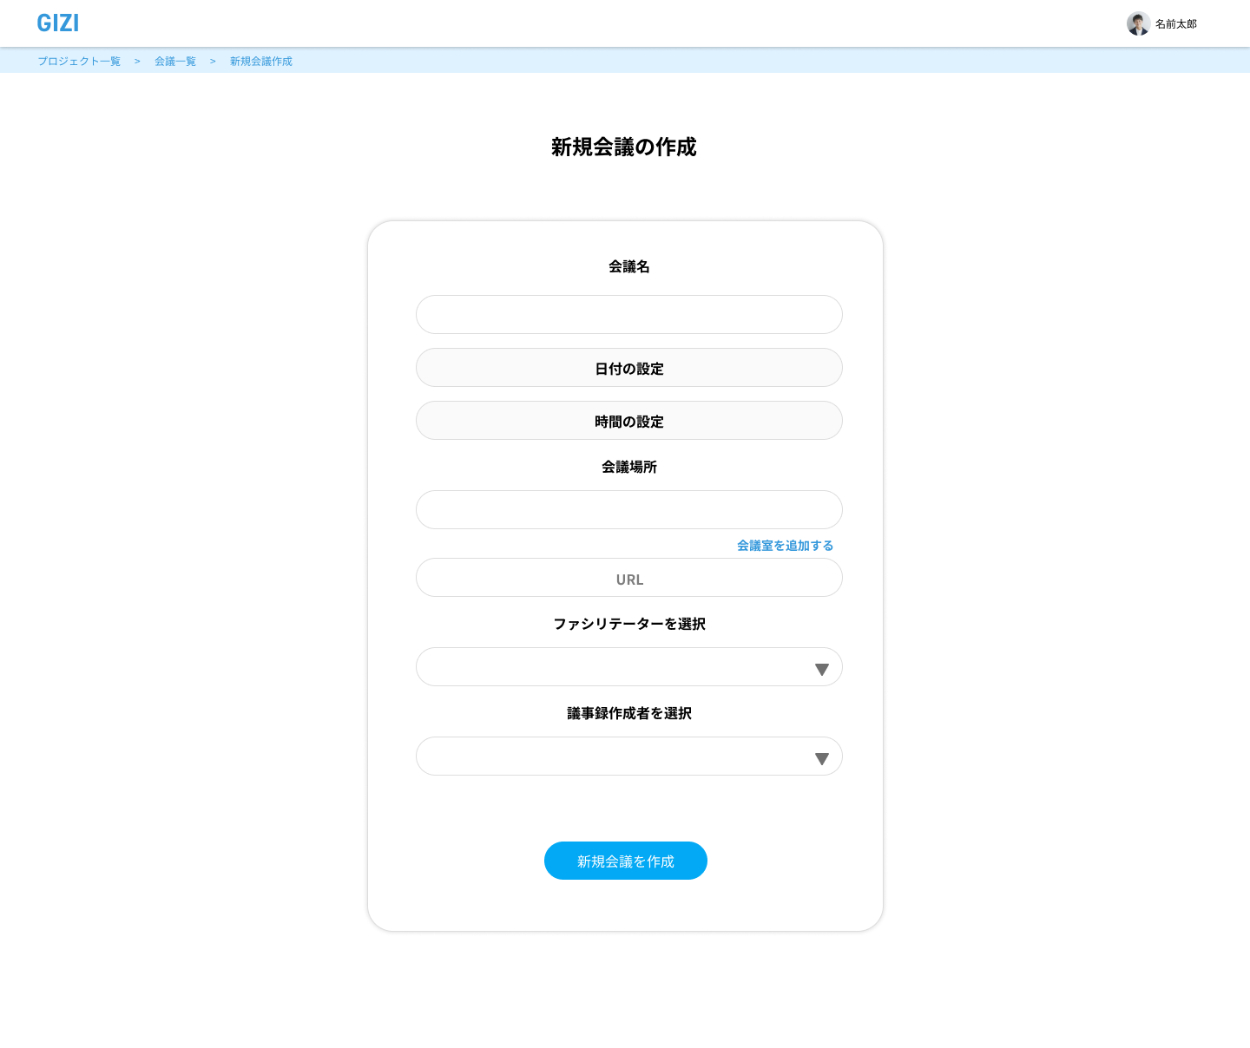Open the 日付の設定 date picker
The image size is (1250, 1048).
coord(629,368)
